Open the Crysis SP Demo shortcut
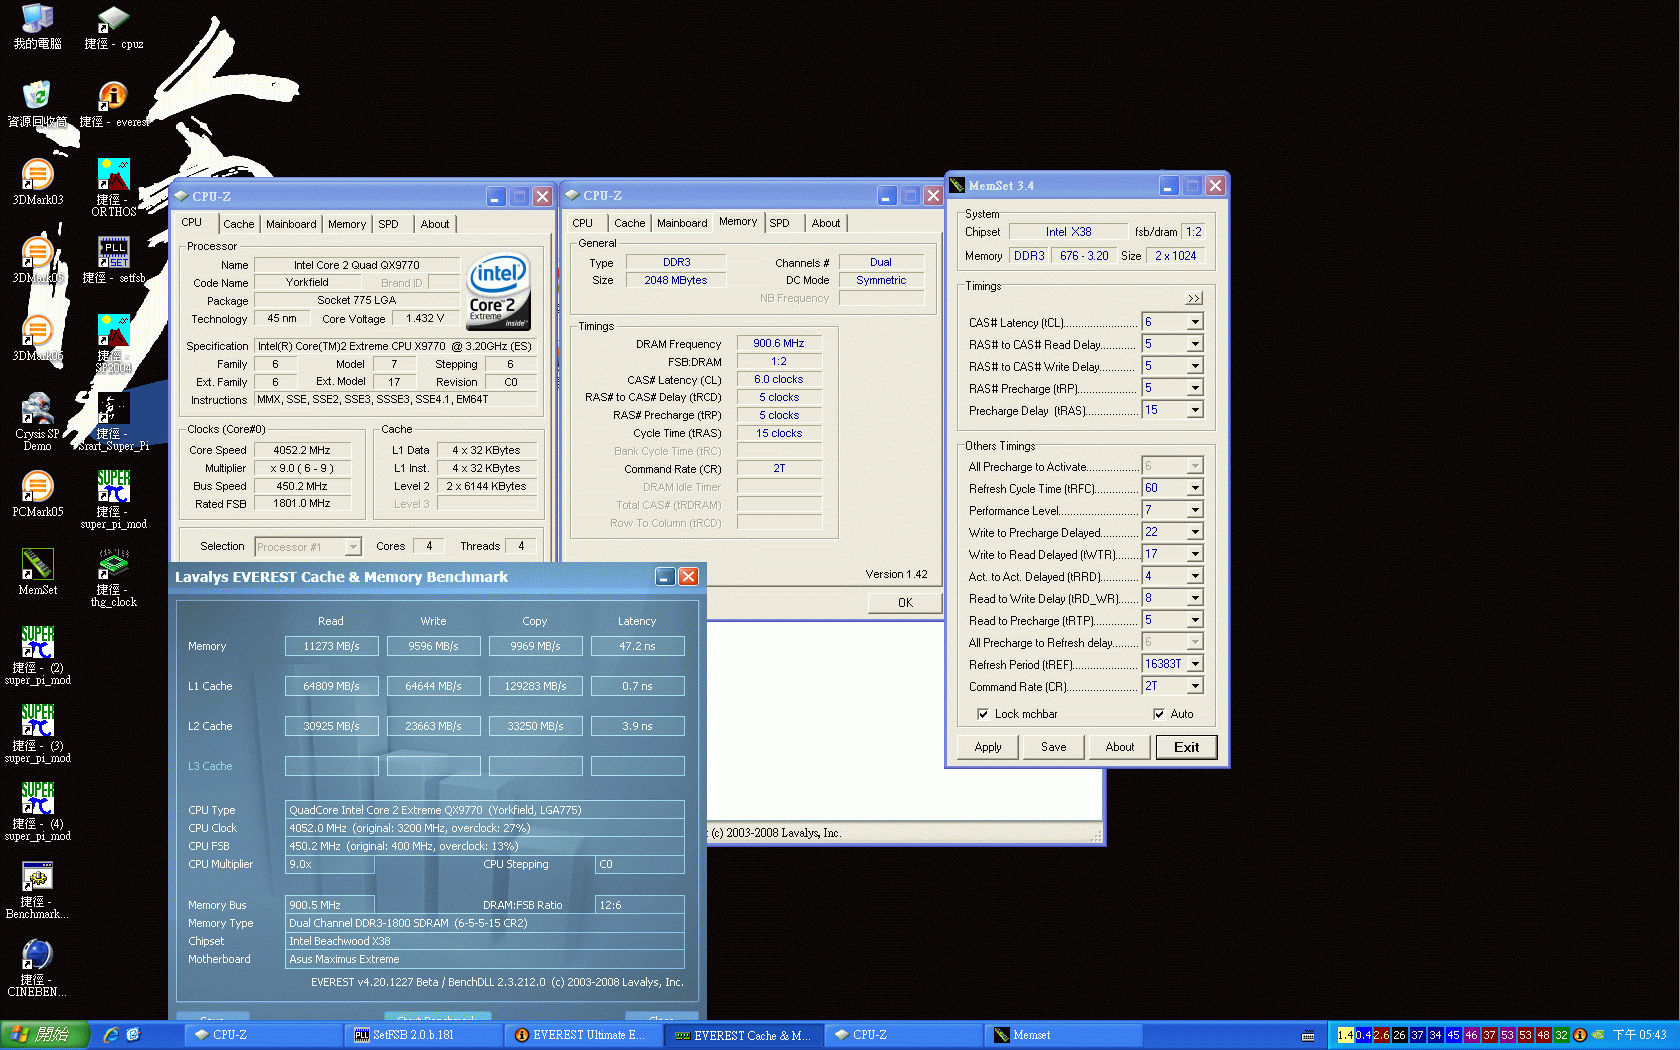The image size is (1680, 1050). click(x=38, y=410)
